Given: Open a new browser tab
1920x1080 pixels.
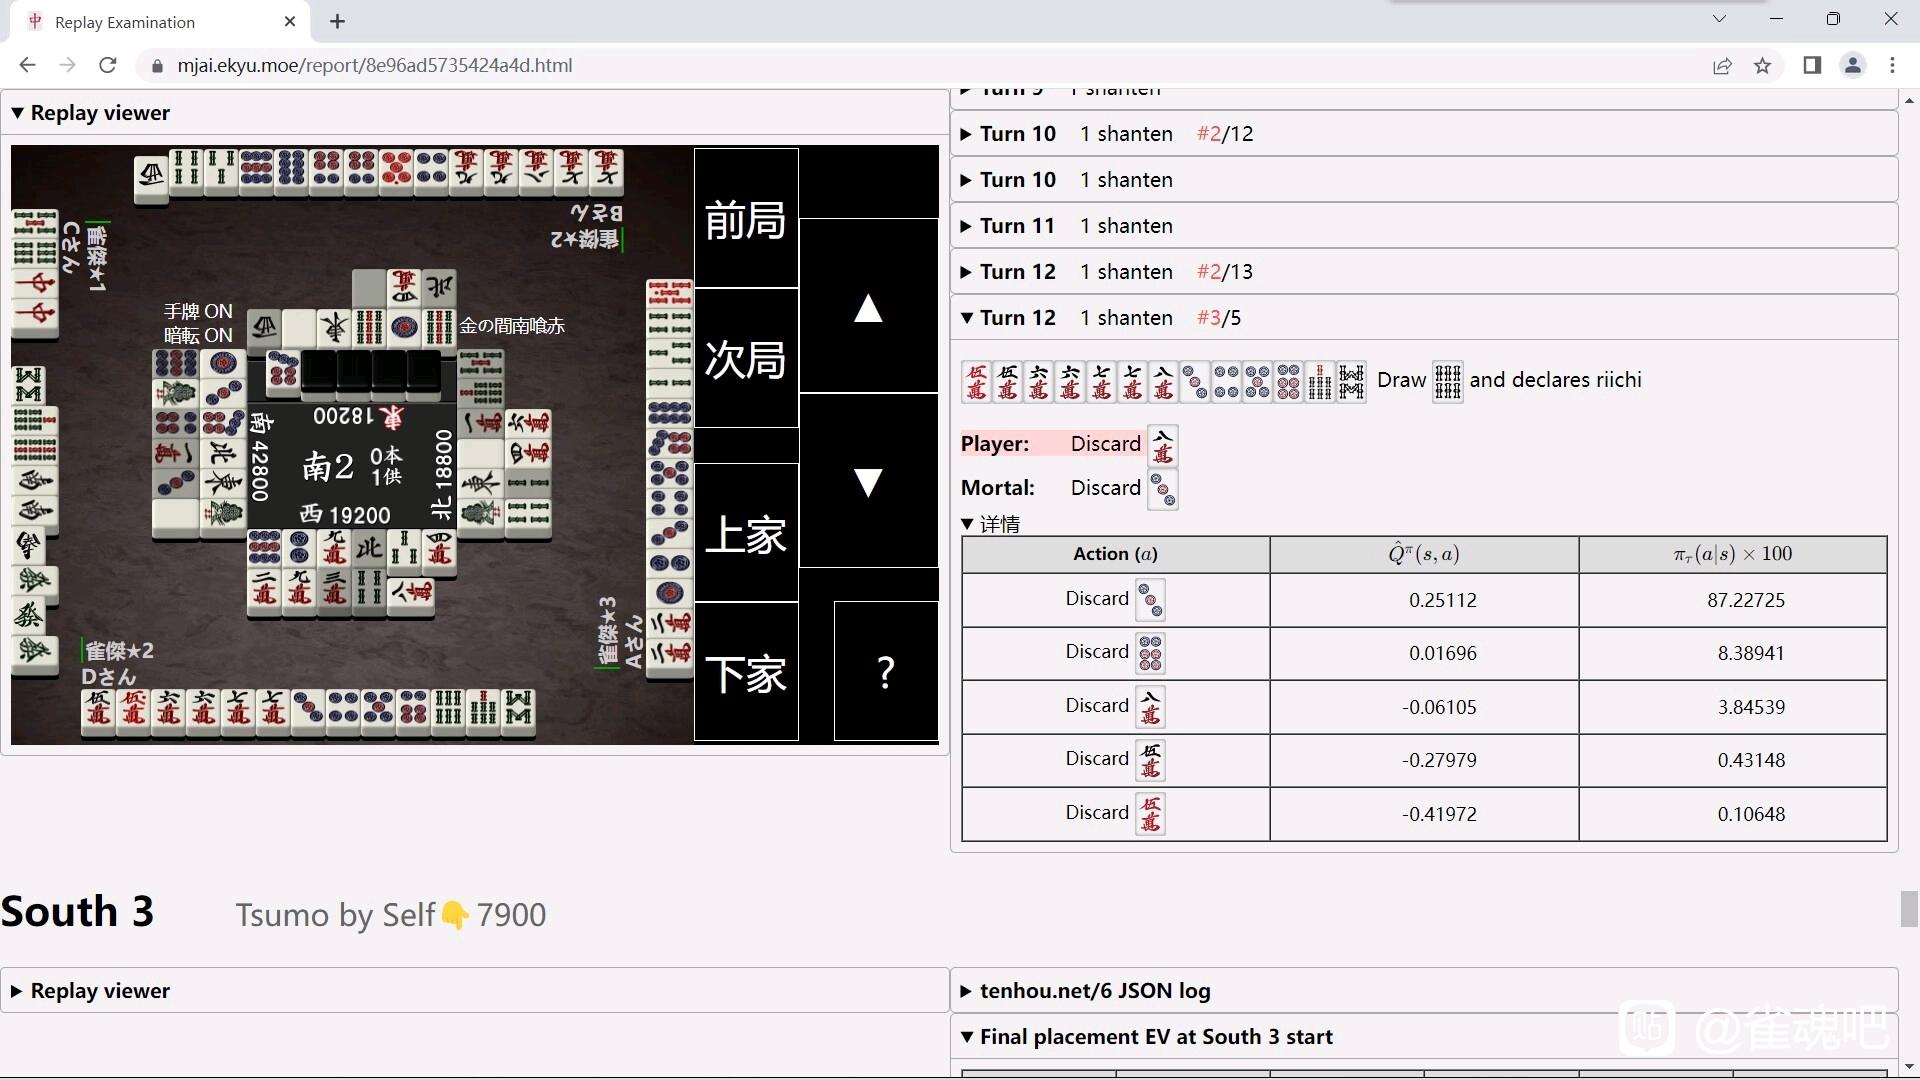Looking at the screenshot, I should point(337,21).
